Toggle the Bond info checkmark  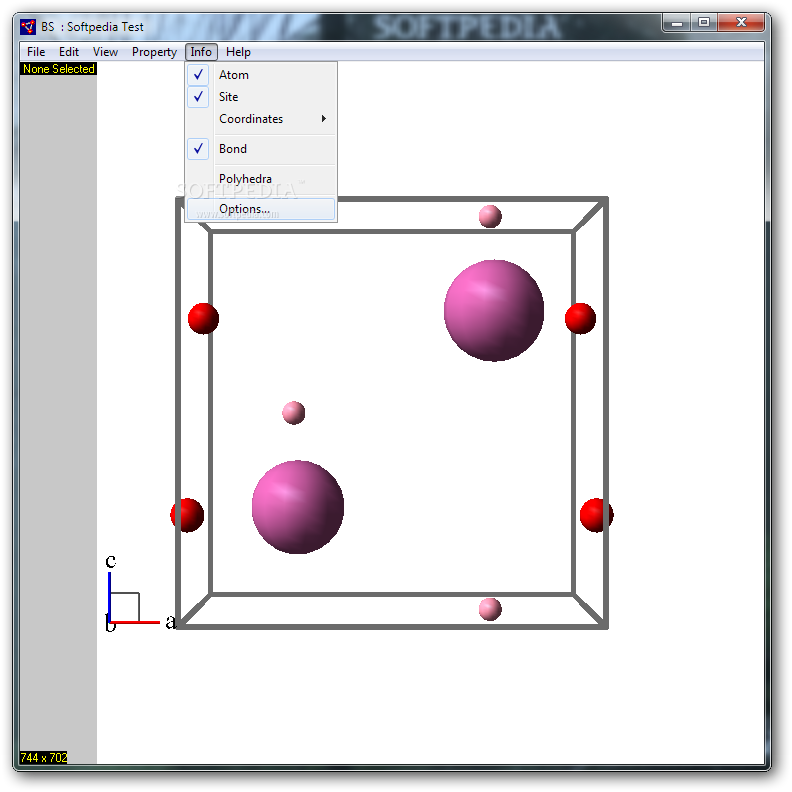[261, 148]
